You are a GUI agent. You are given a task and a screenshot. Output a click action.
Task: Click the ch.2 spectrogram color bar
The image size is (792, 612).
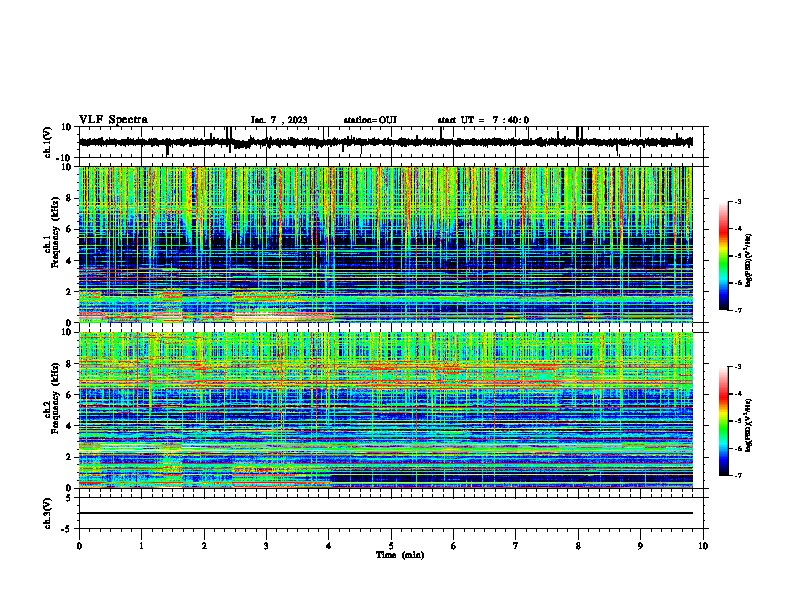point(724,421)
